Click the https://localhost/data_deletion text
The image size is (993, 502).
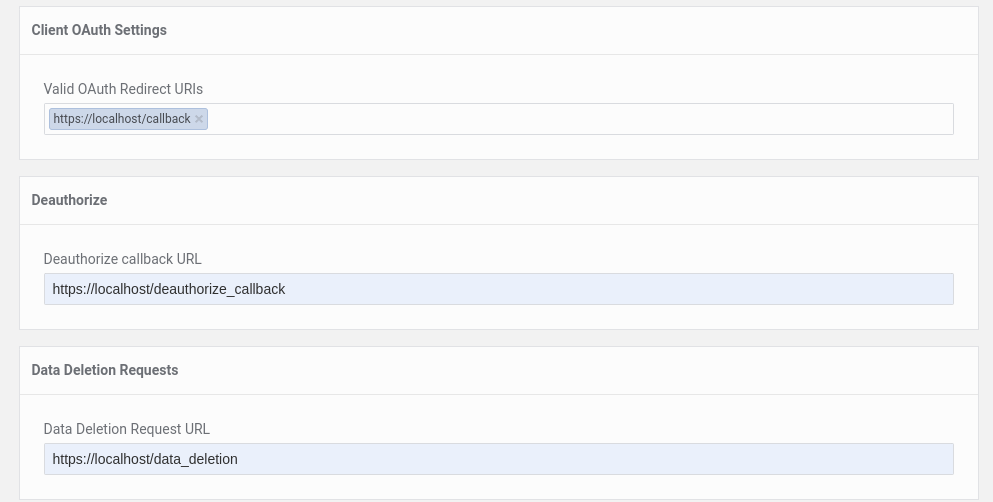(145, 459)
